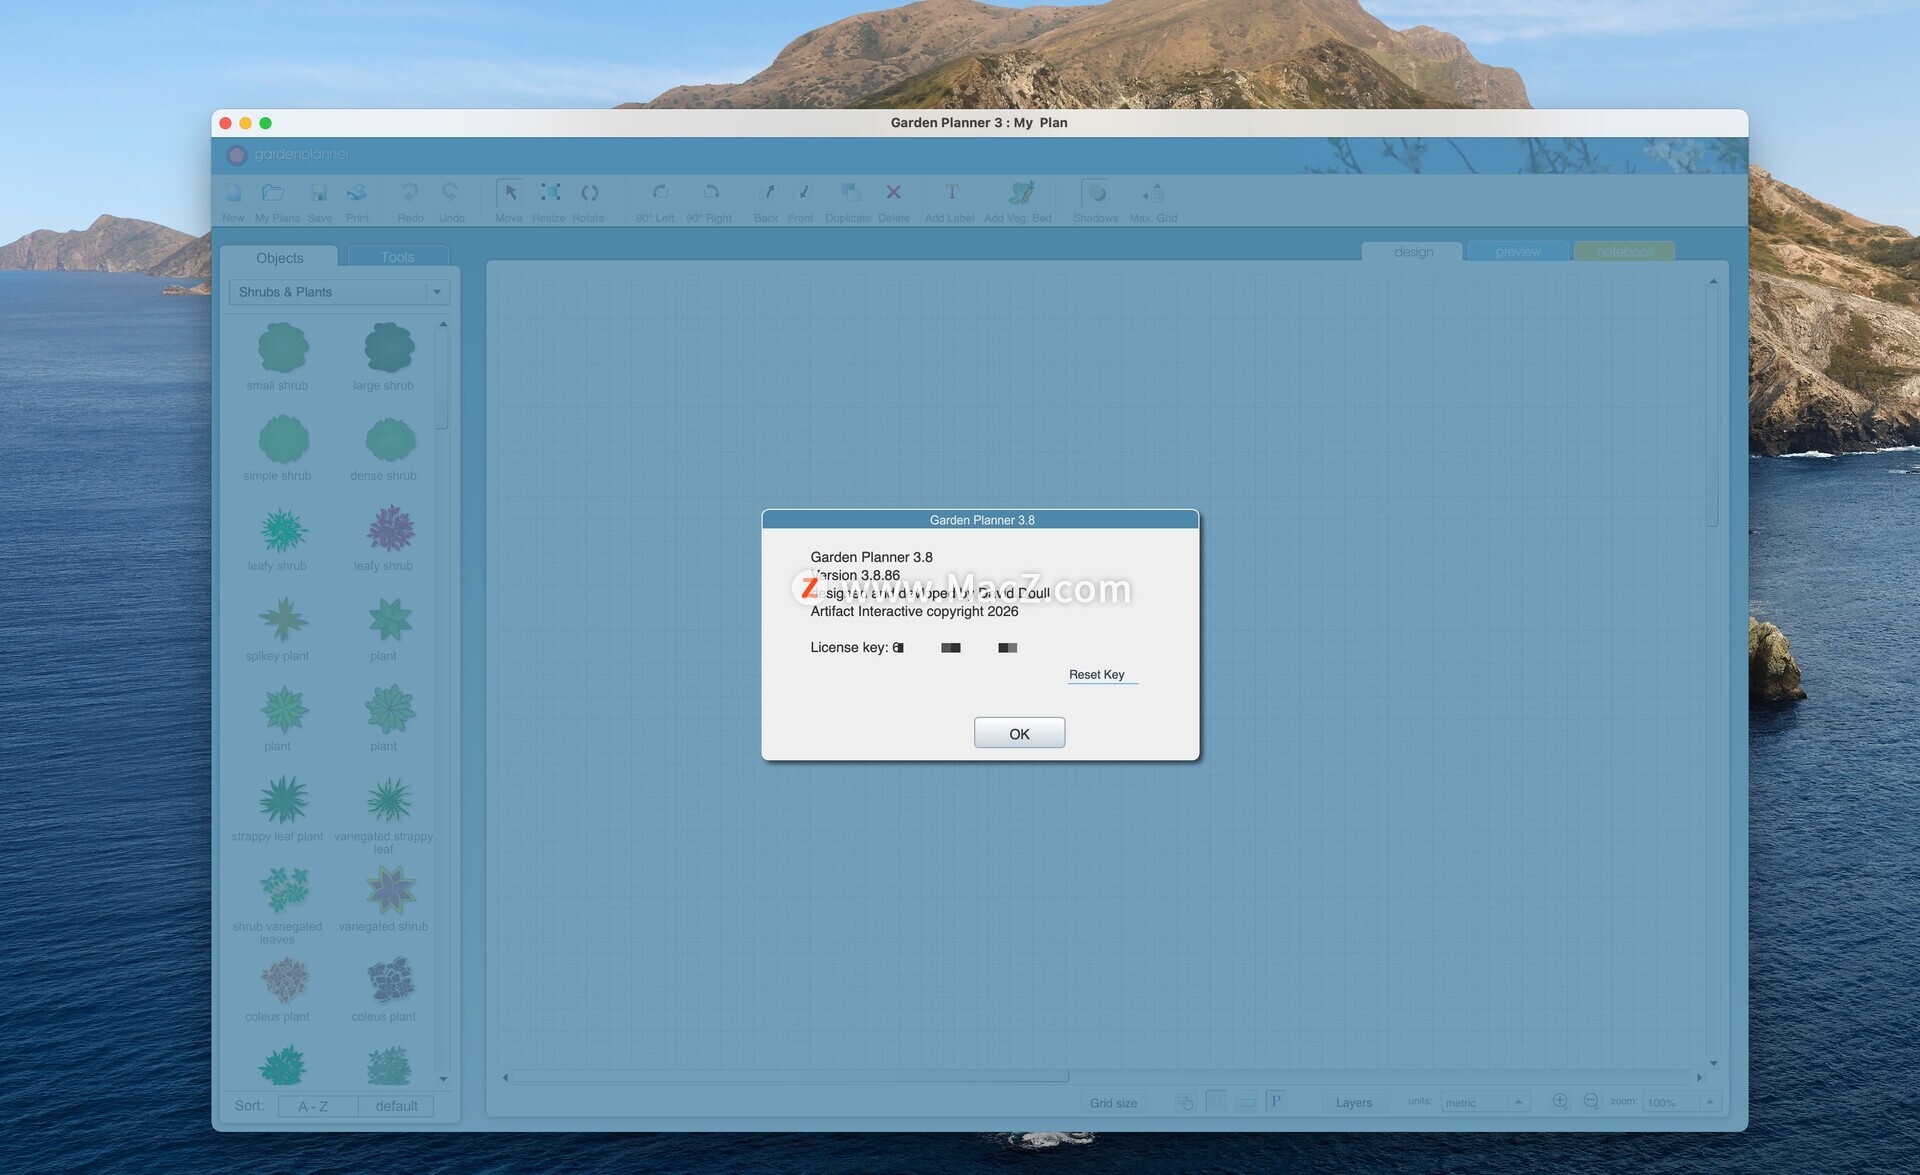1920x1175 pixels.
Task: Click the canvas scroll-right arrow
Action: click(x=1699, y=1077)
